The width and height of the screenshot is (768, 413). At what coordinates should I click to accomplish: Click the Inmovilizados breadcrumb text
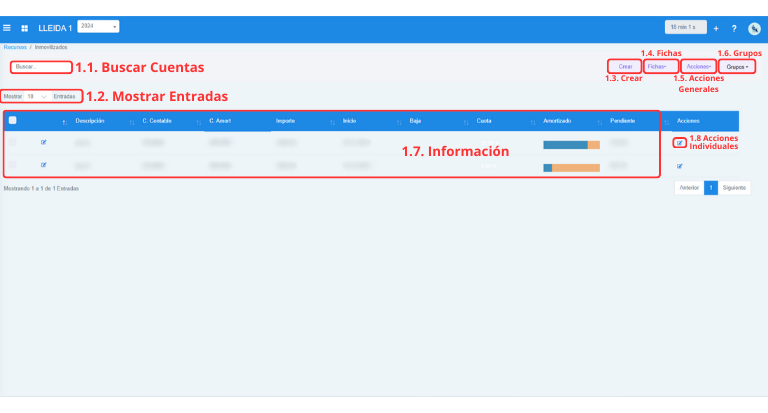pyautogui.click(x=51, y=47)
